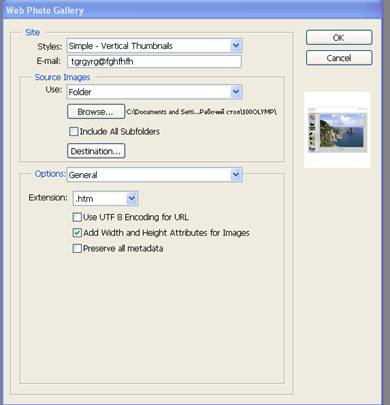390x405 pixels.
Task: Confirm the dialog with OK
Action: click(x=339, y=37)
